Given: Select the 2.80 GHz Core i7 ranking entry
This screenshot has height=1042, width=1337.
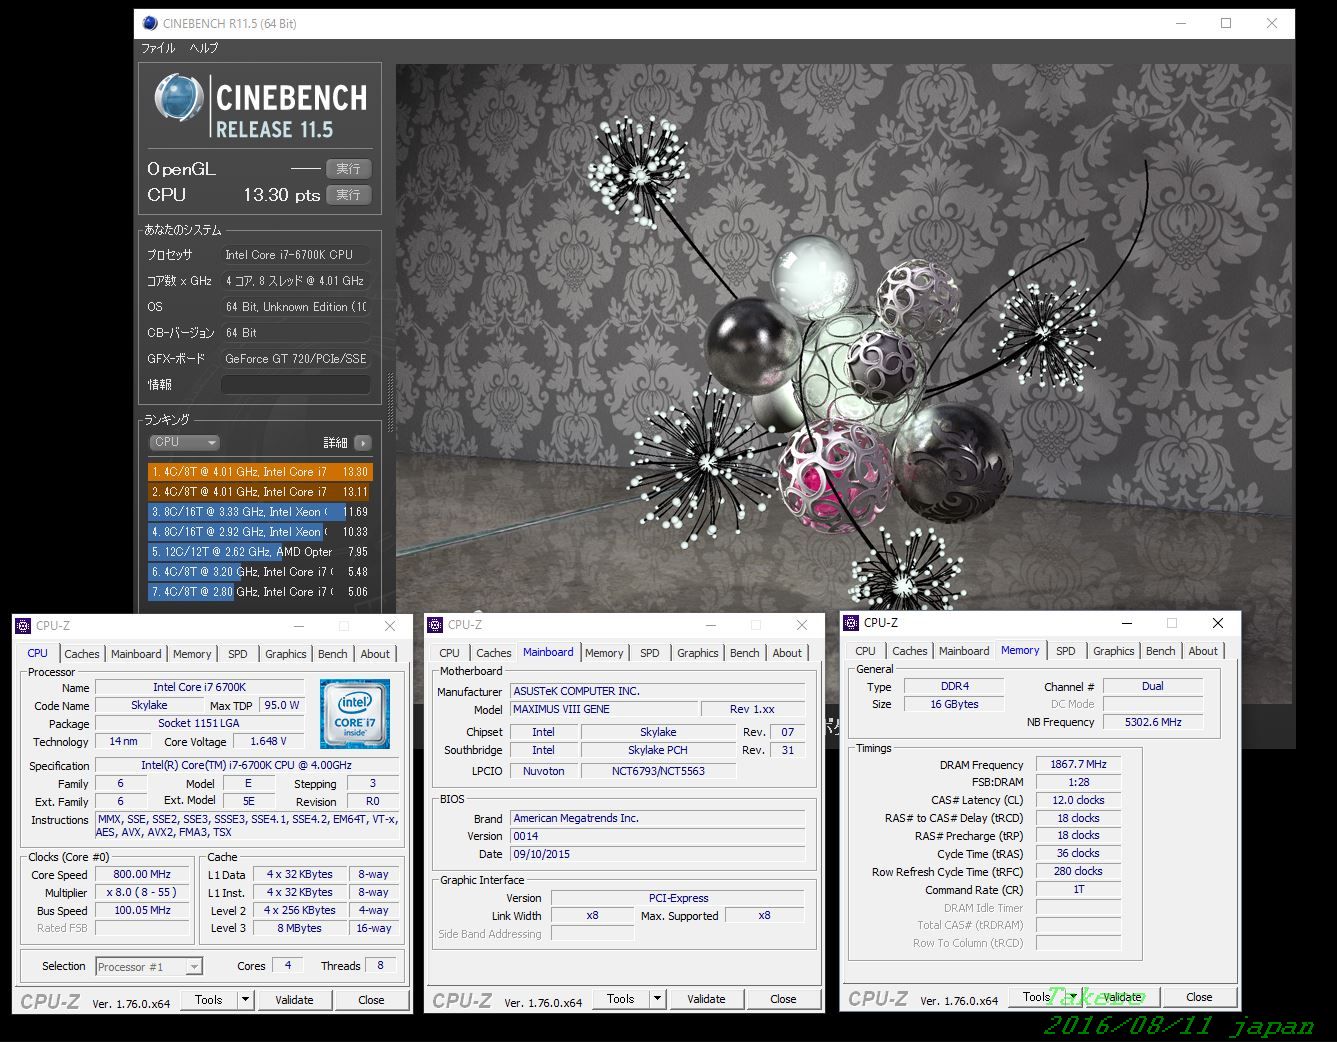Looking at the screenshot, I should point(259,592).
